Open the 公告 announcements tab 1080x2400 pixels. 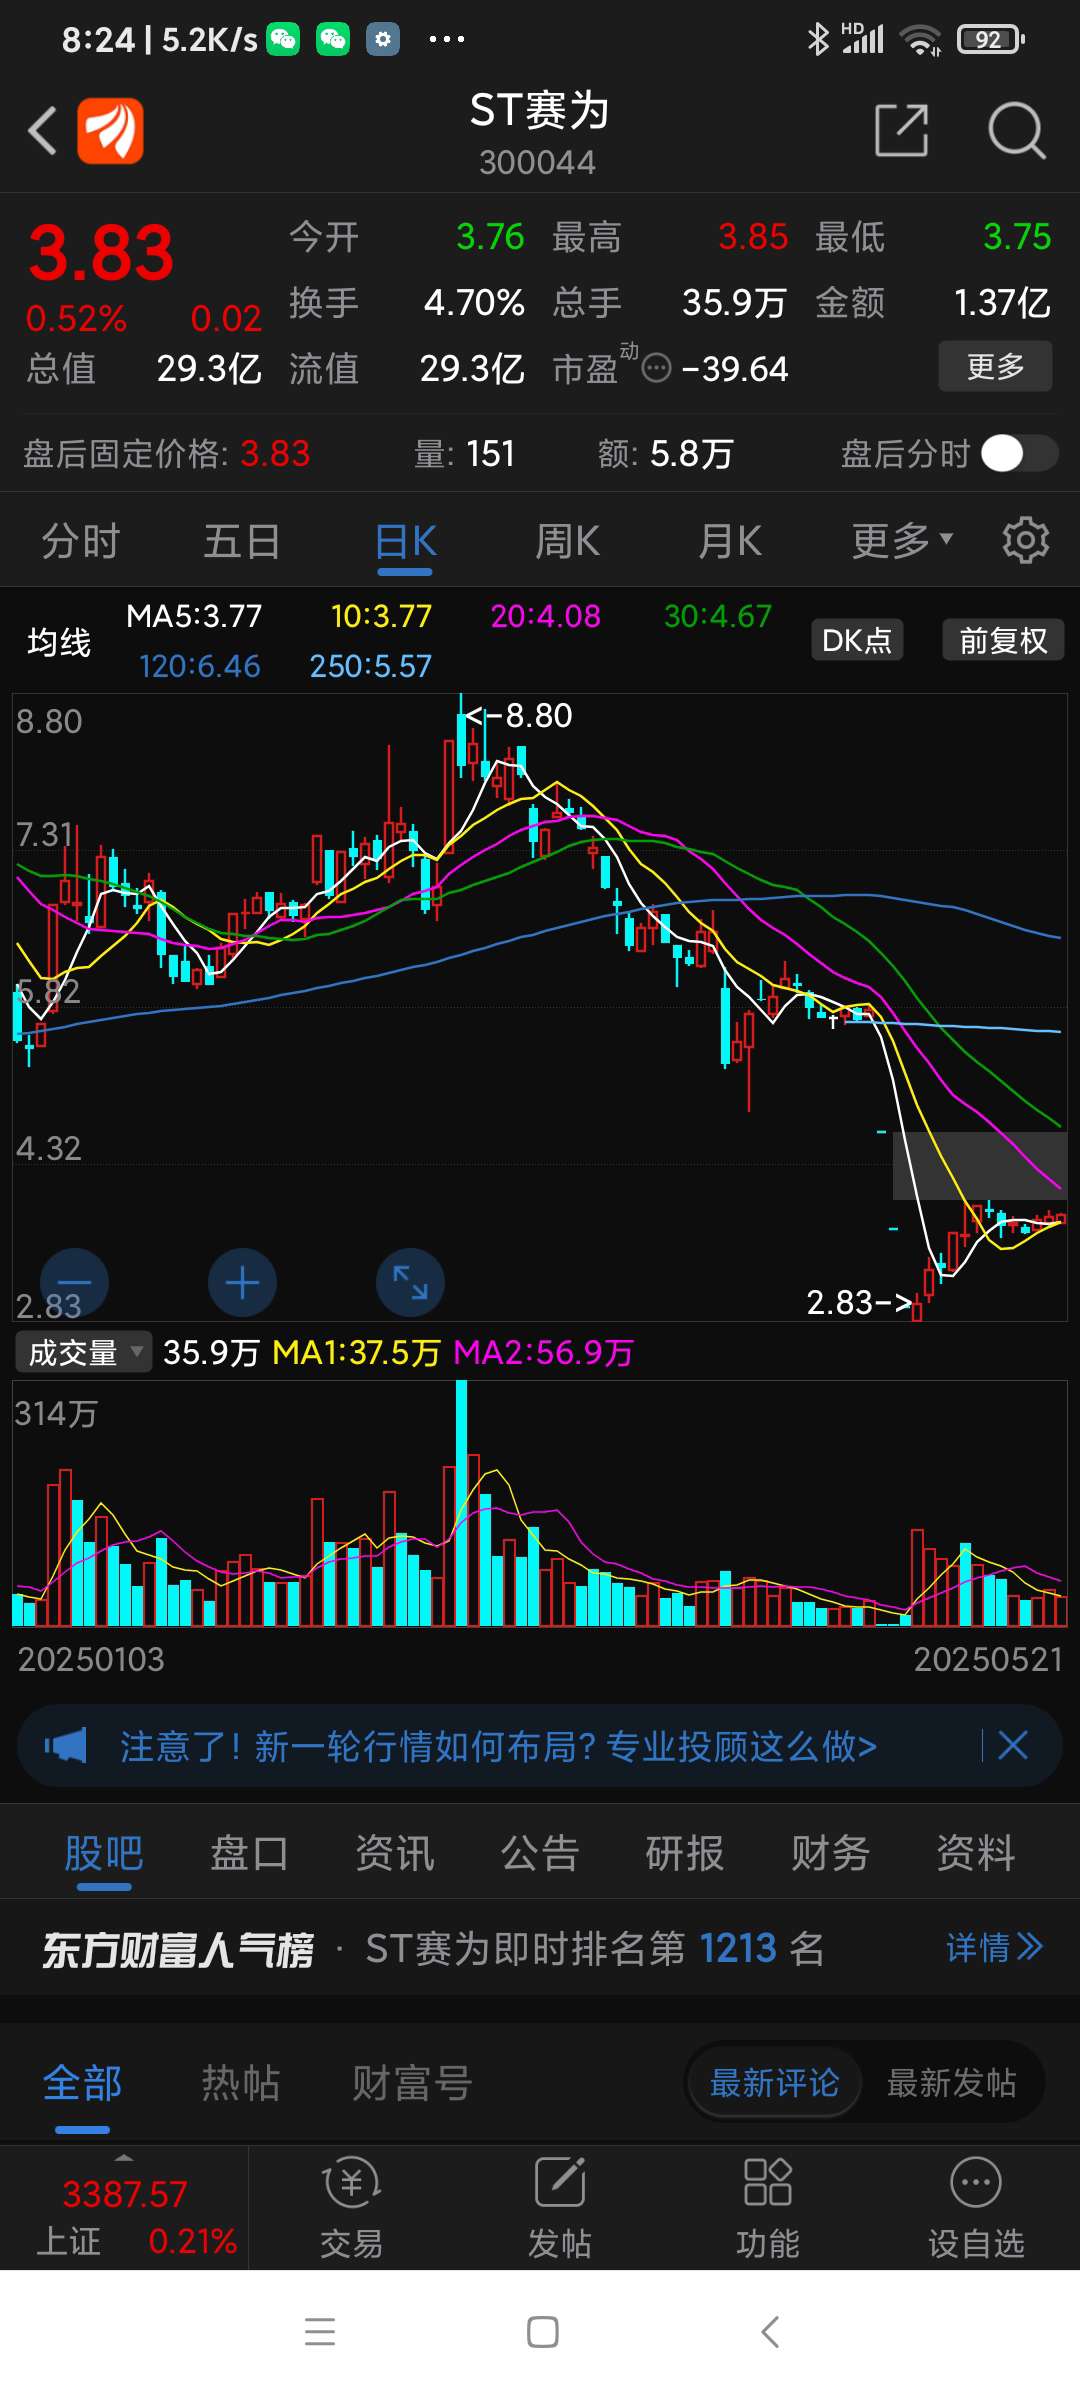(540, 1853)
